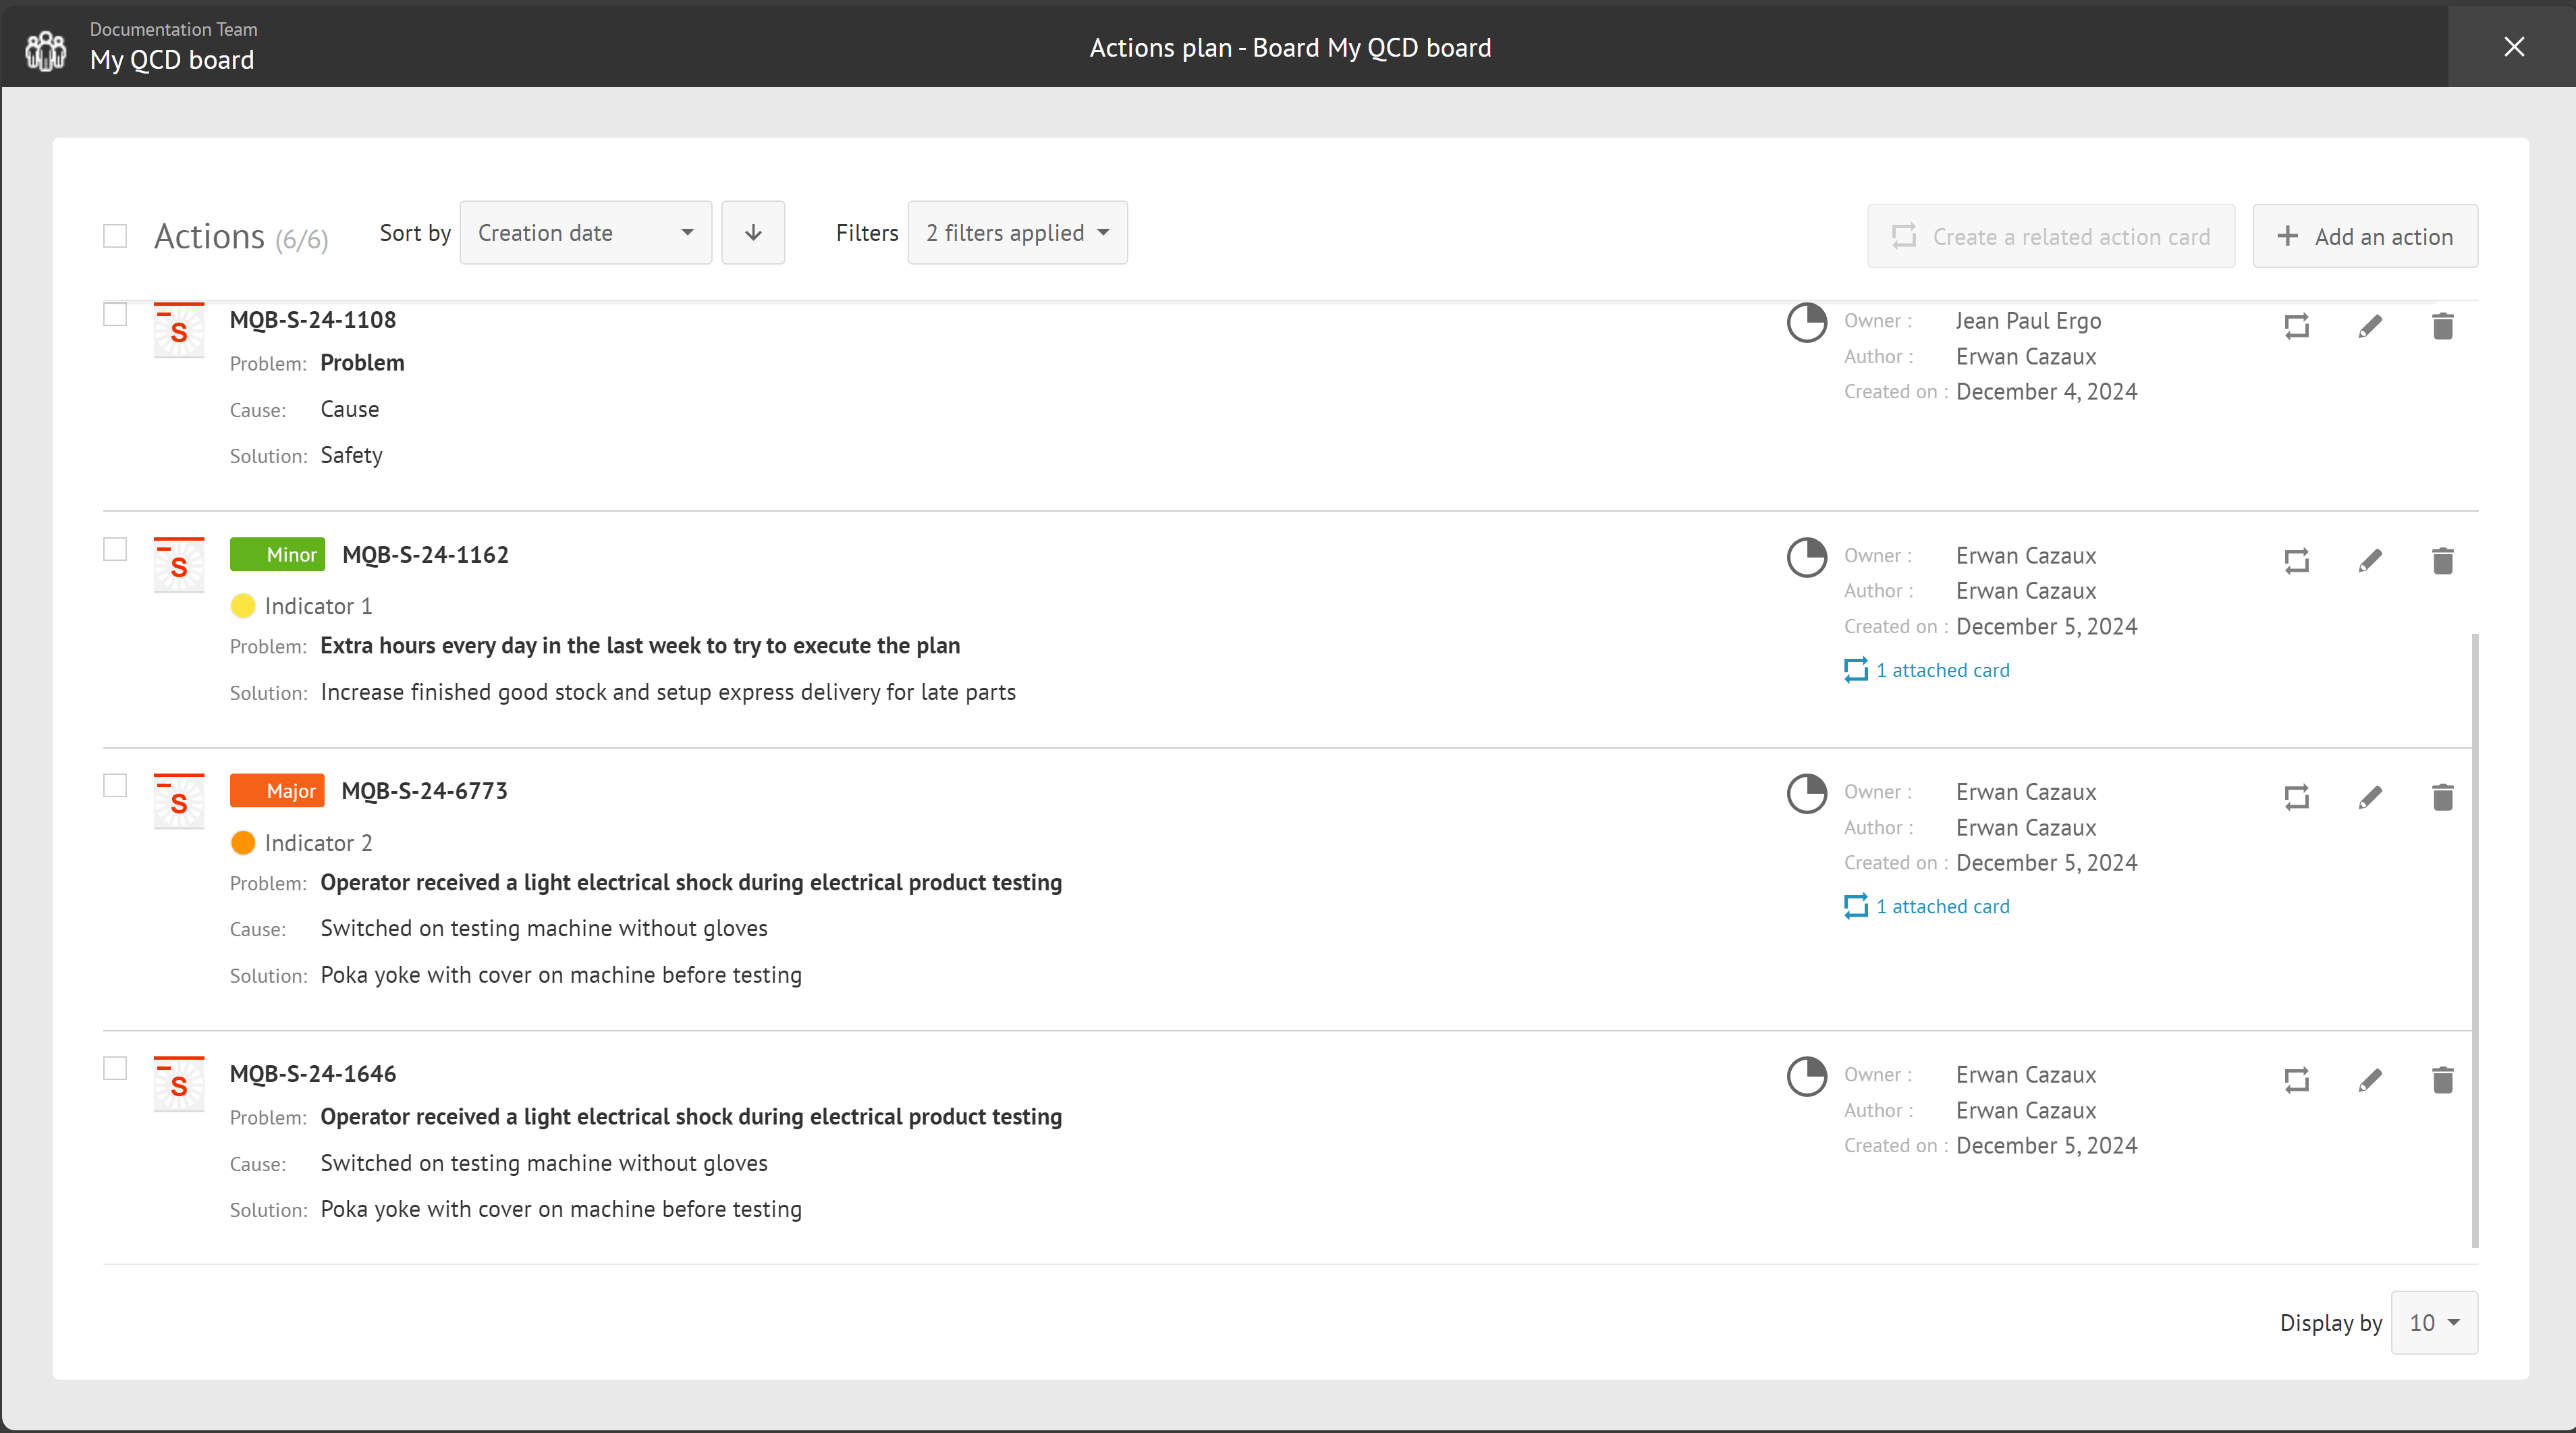Click action ID MQB-S-24-6773

[424, 791]
